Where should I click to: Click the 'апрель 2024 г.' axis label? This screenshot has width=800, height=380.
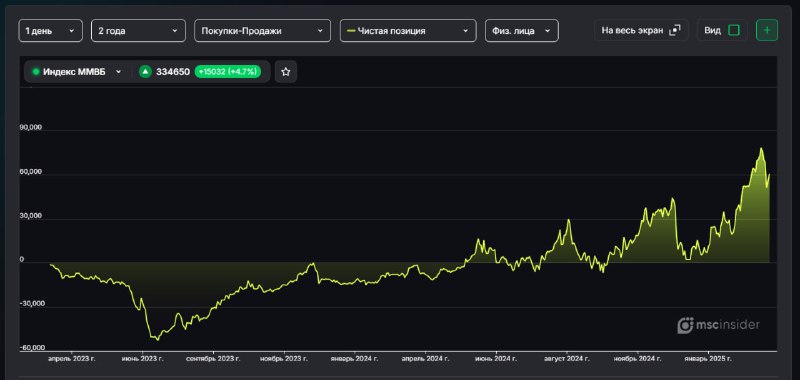[426, 359]
